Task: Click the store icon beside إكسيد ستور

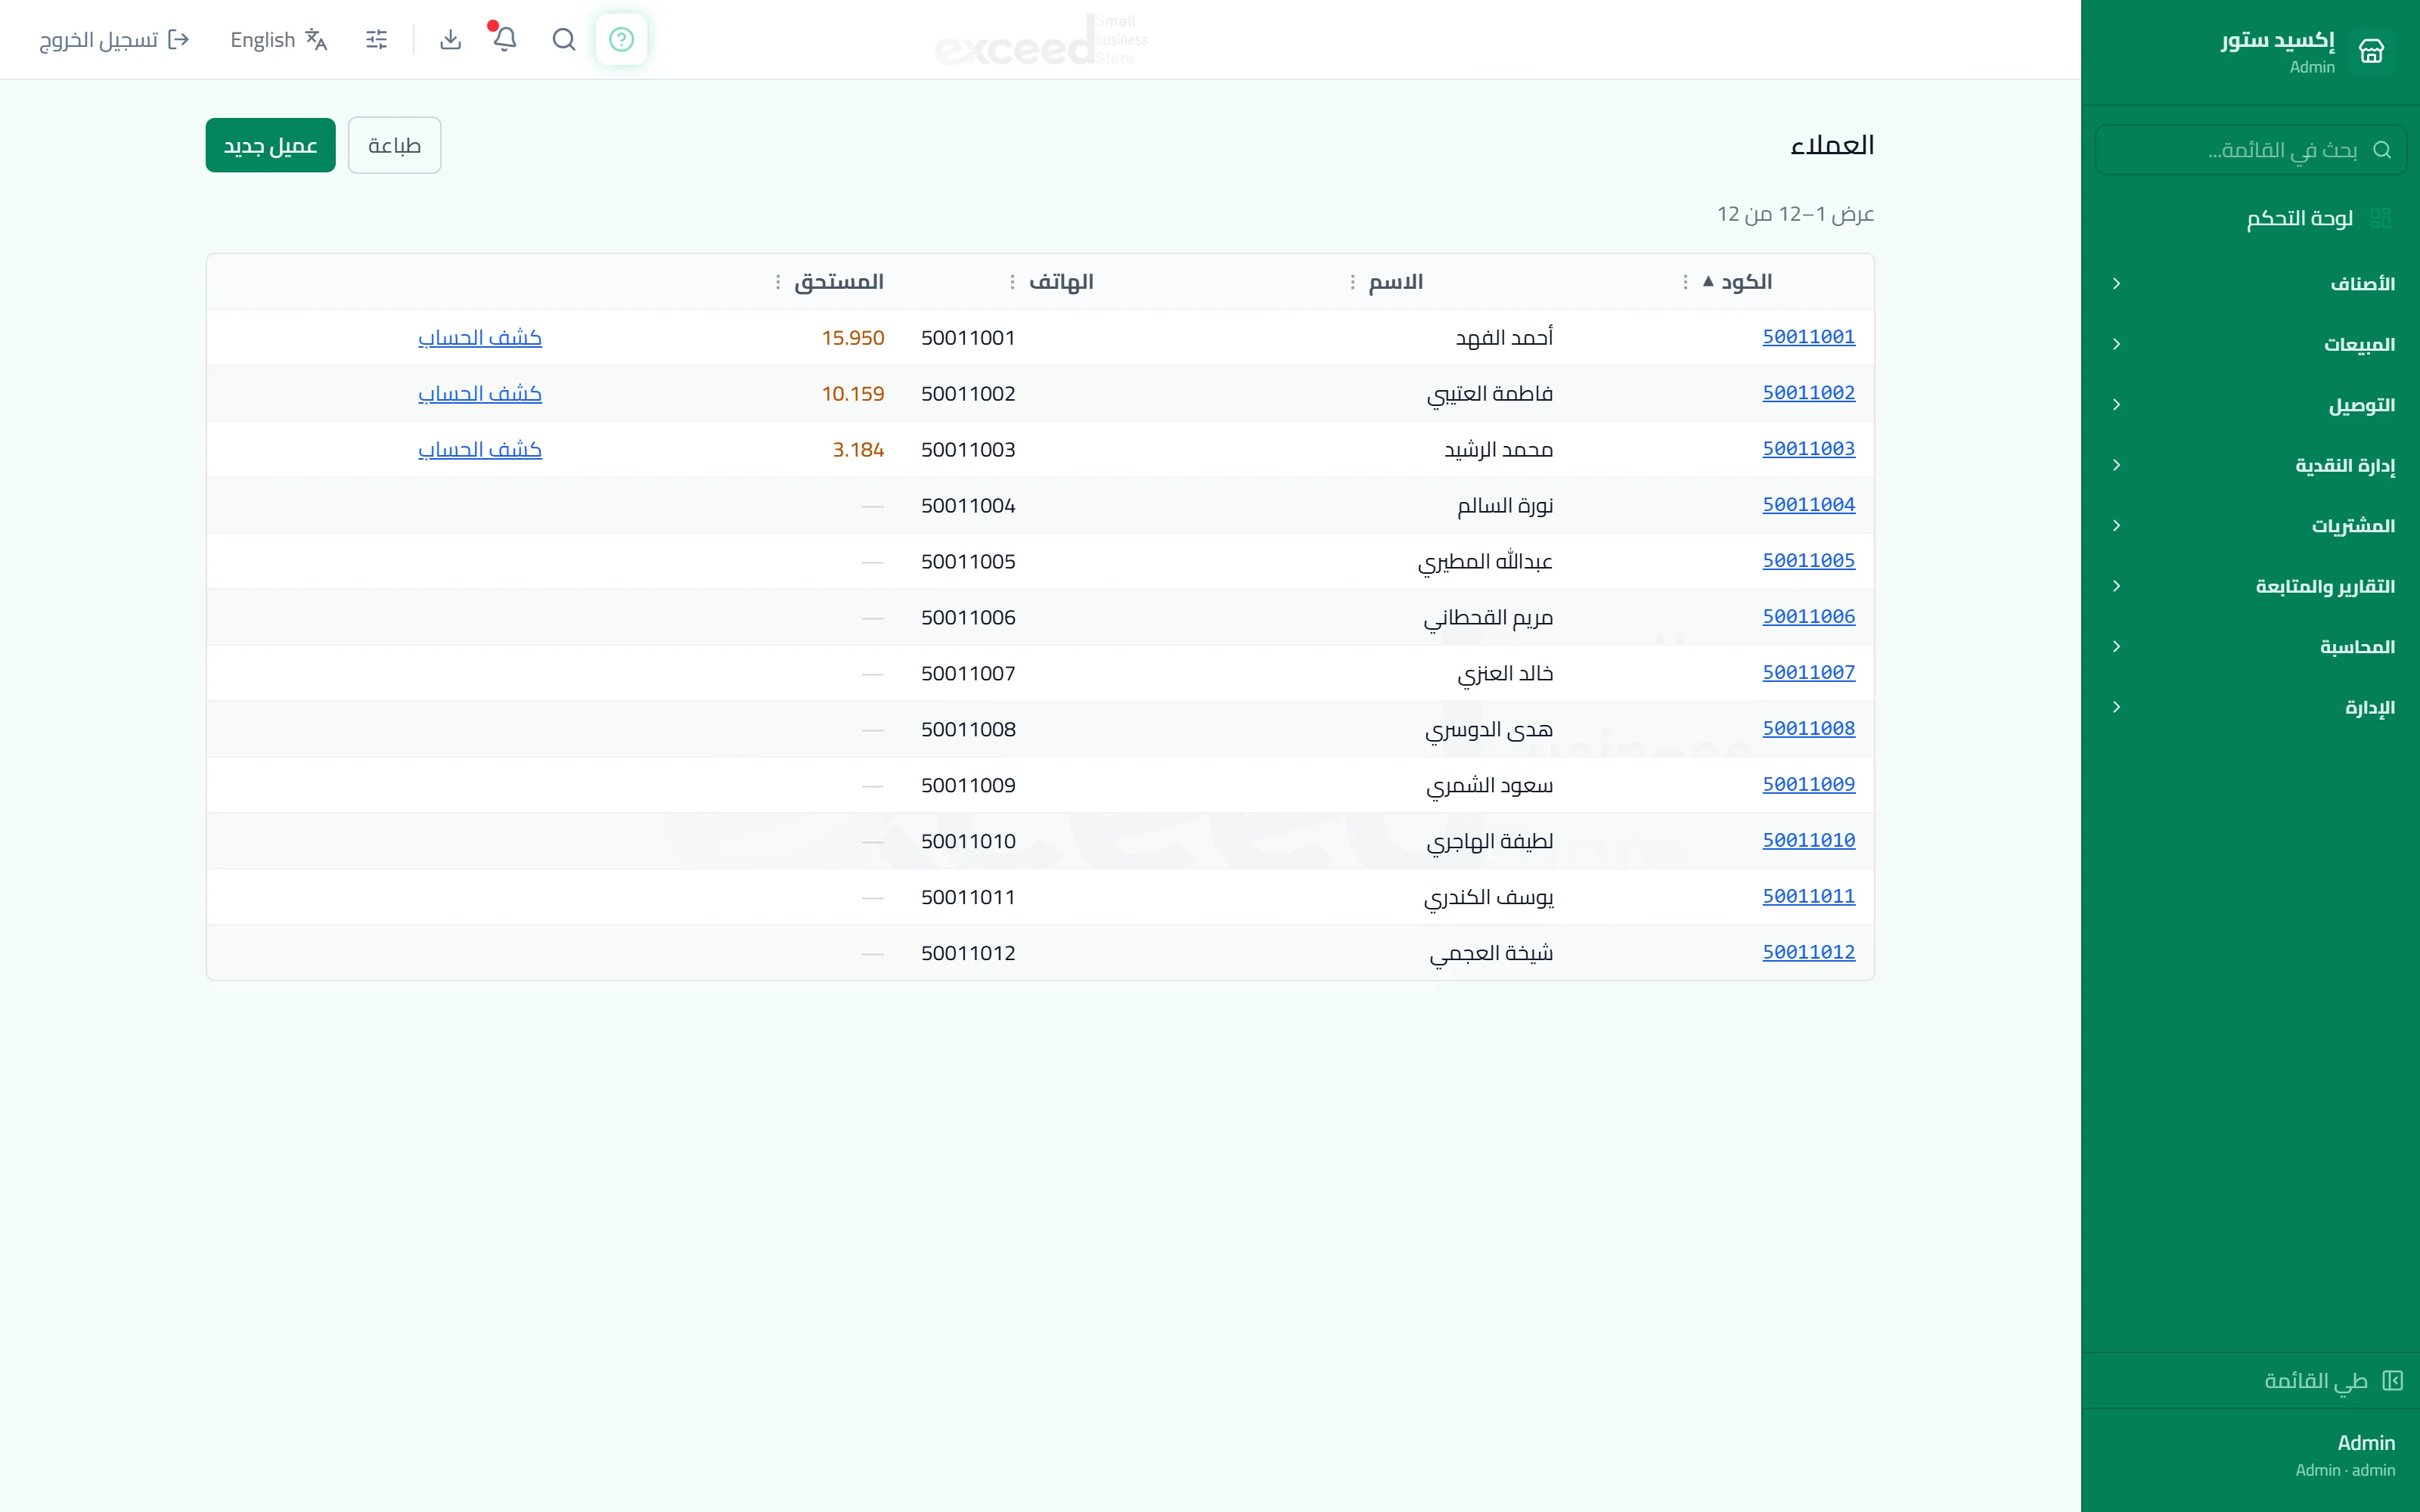Action: [2372, 50]
